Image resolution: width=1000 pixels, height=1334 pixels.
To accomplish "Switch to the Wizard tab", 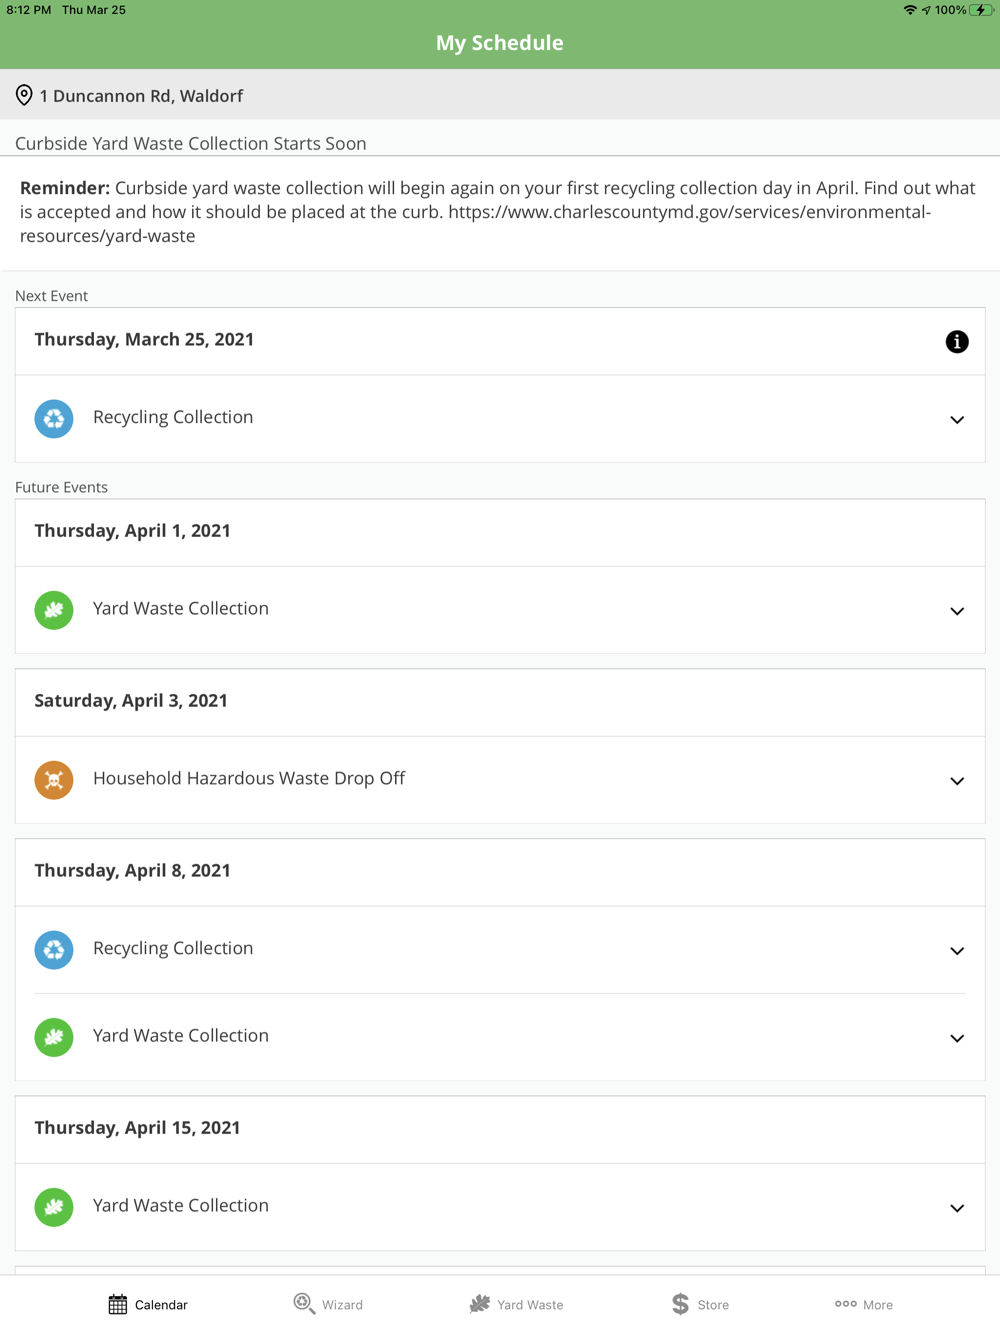I will pos(328,1304).
